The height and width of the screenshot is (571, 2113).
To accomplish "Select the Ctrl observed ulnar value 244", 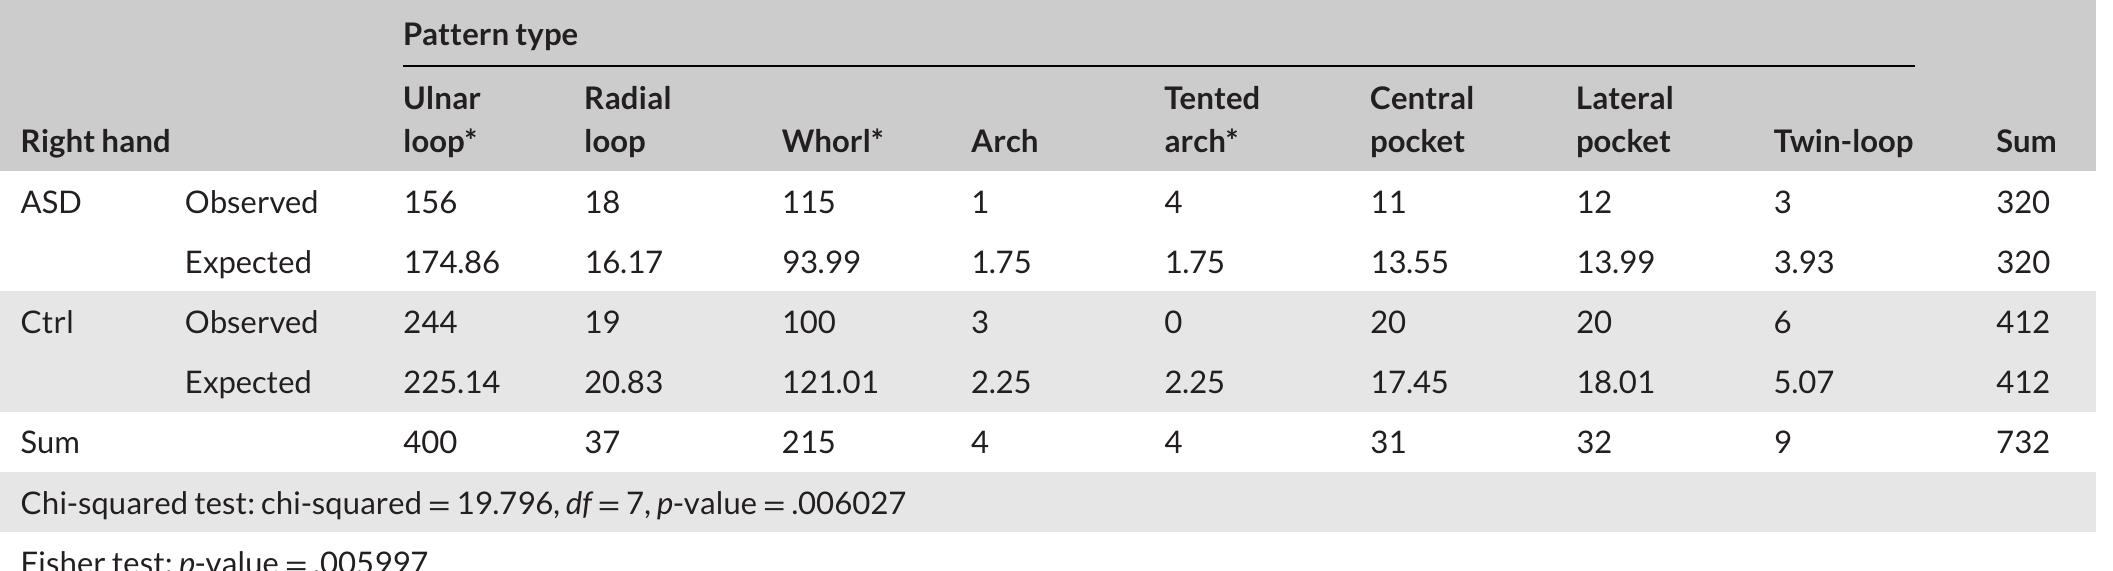I will (x=430, y=322).
